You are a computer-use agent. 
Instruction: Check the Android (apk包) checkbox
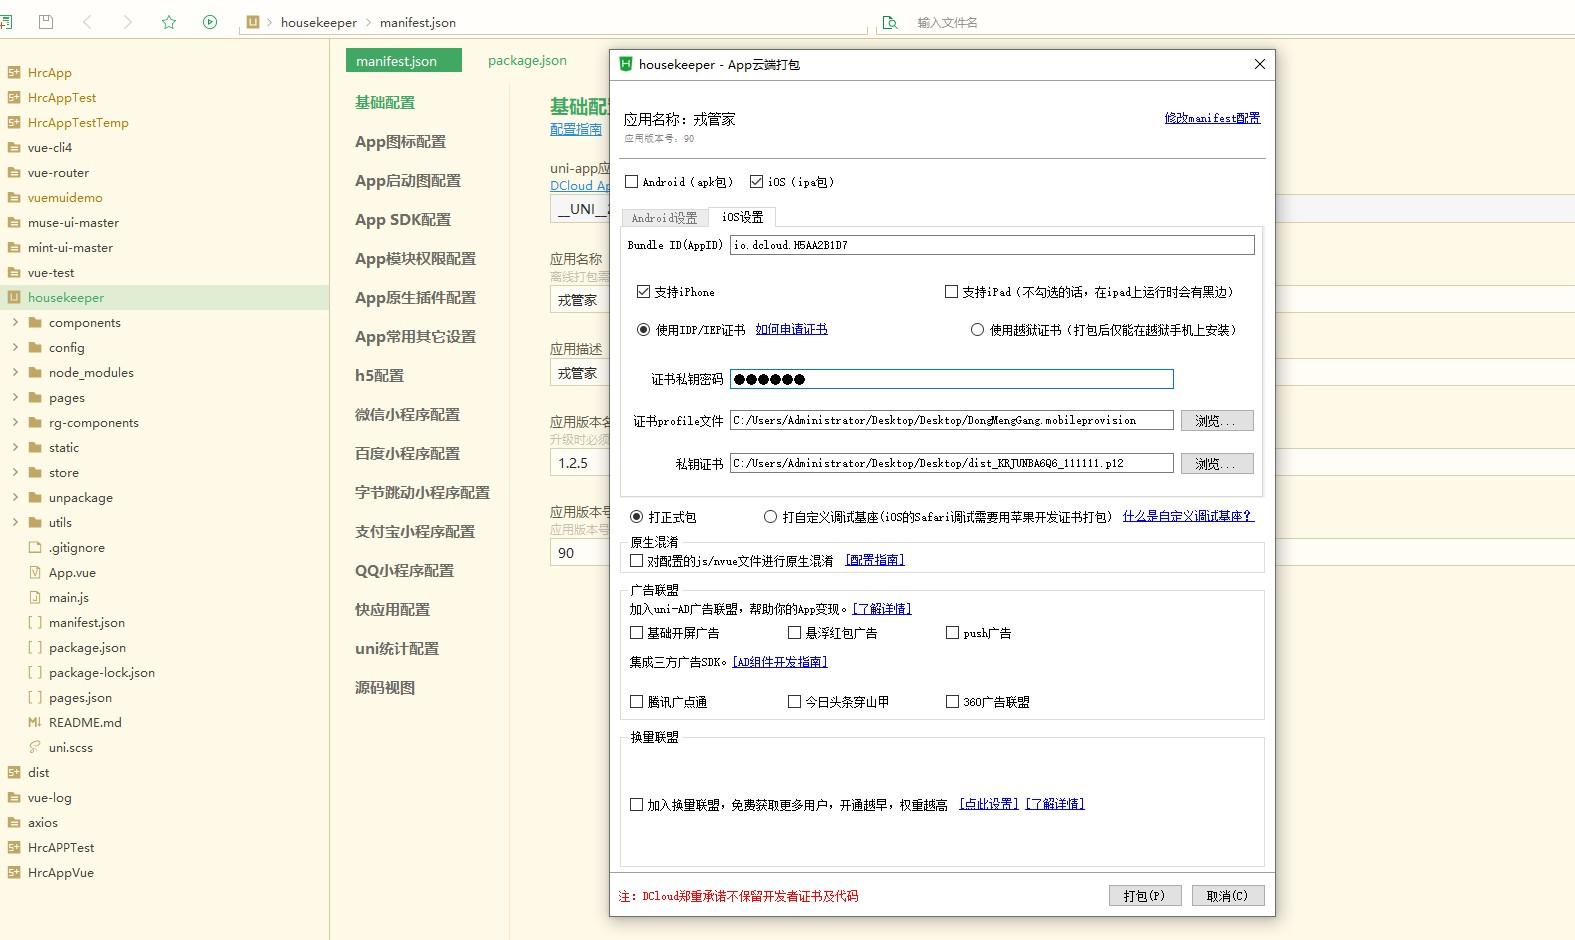tap(631, 181)
